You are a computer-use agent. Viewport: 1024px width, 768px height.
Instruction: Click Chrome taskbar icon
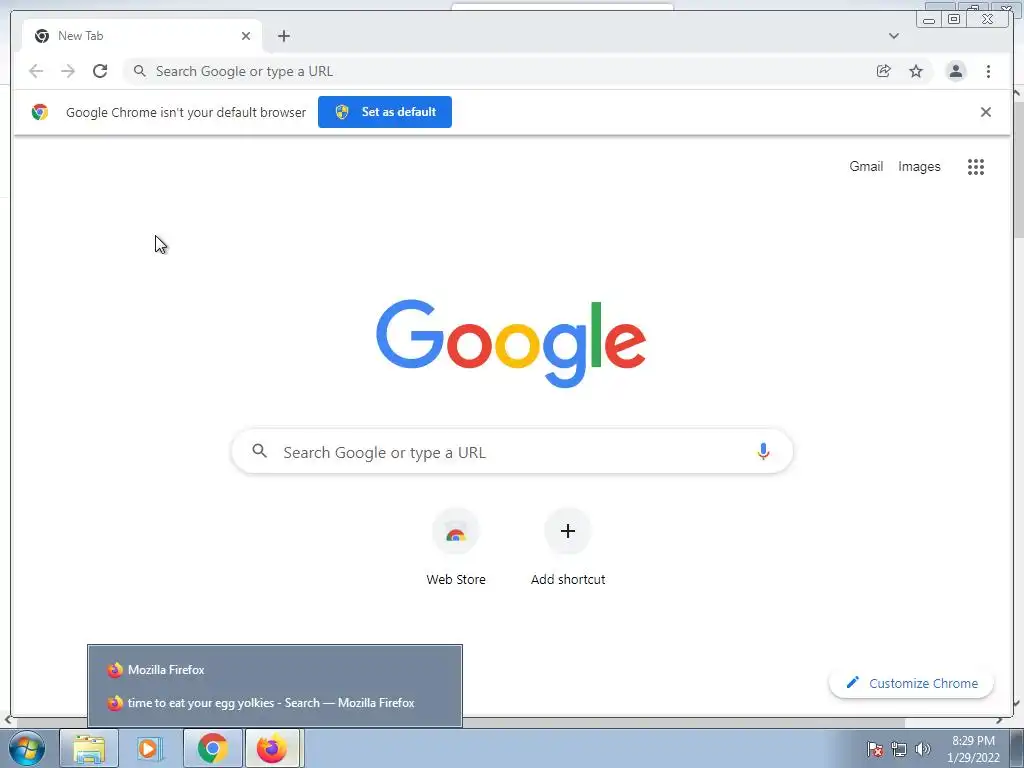point(212,748)
